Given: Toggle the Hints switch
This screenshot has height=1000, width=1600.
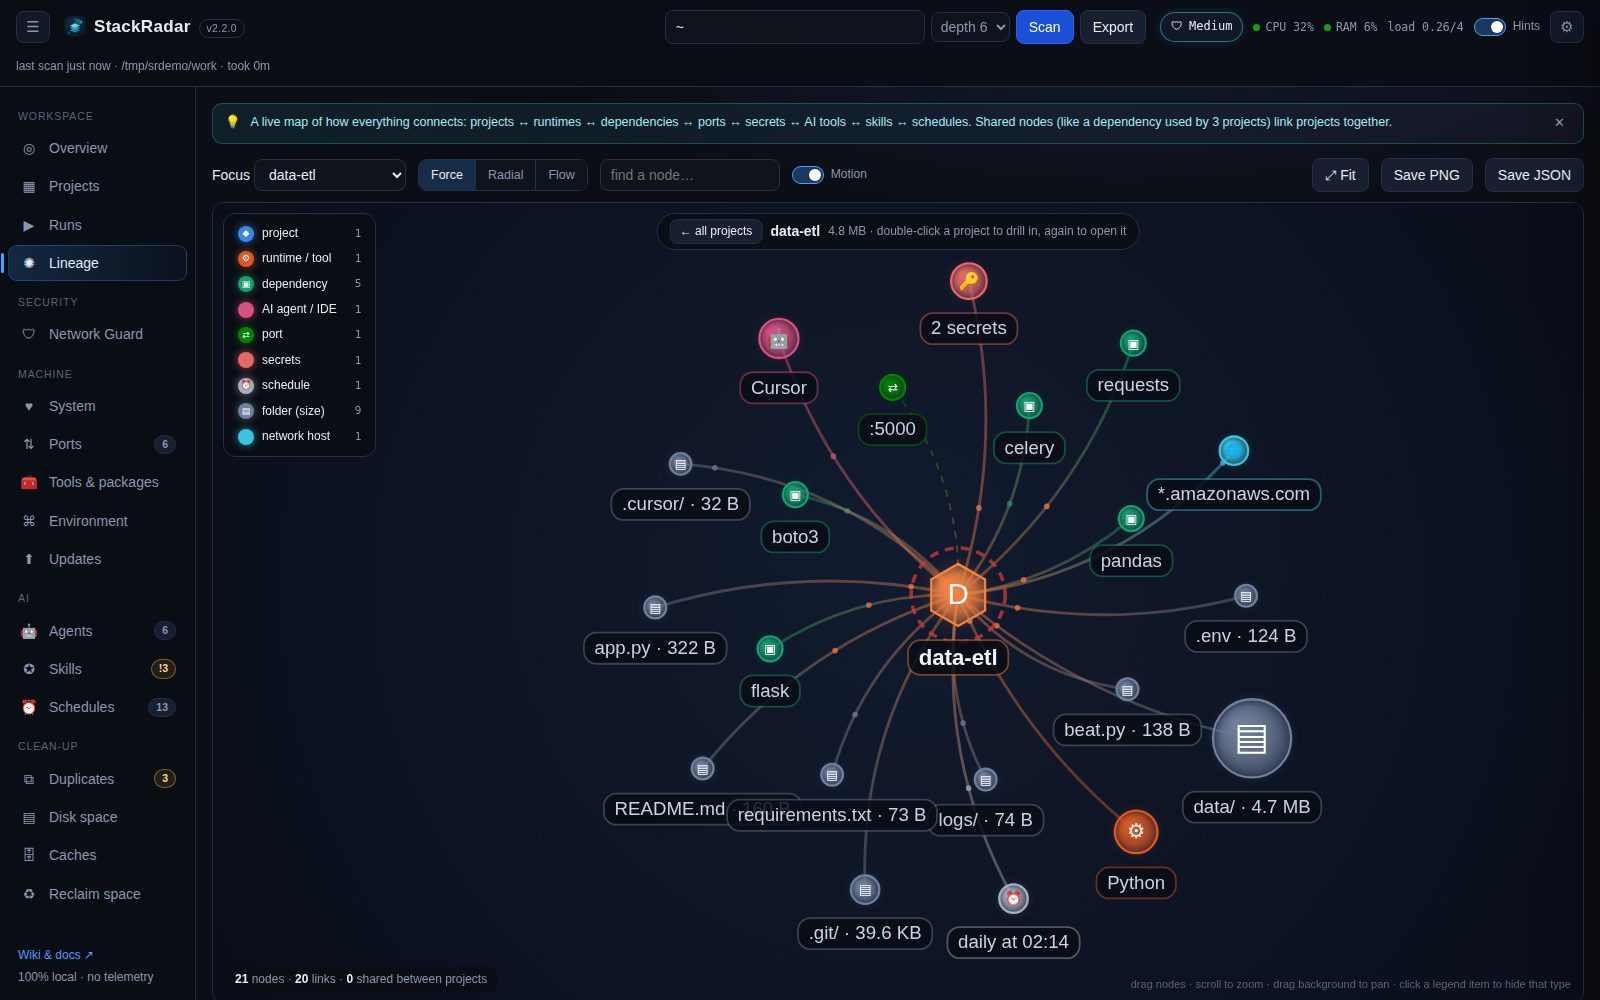Looking at the screenshot, I should [x=1489, y=27].
